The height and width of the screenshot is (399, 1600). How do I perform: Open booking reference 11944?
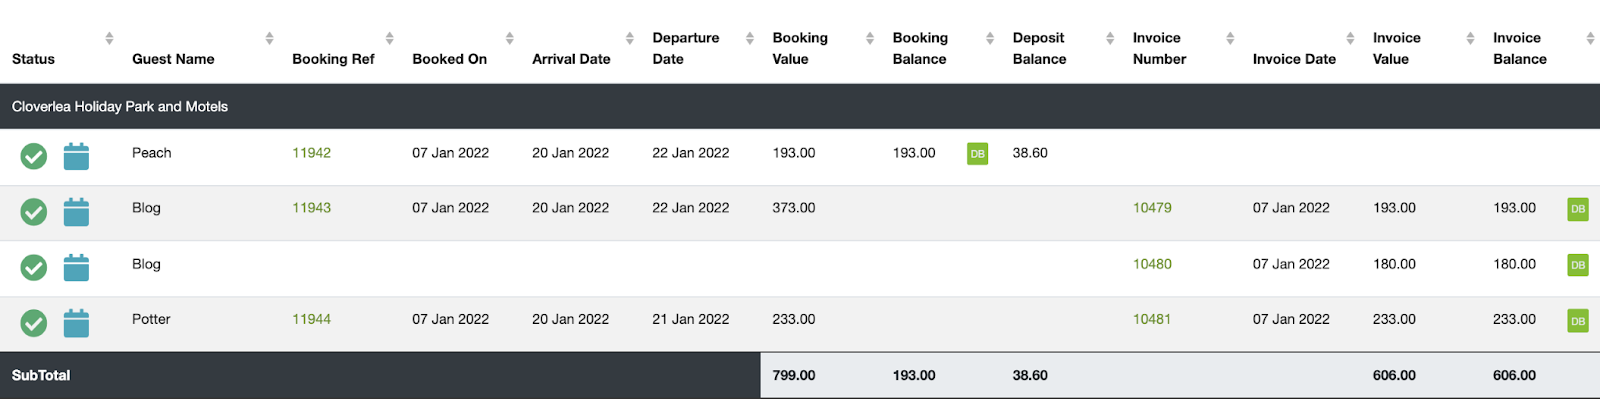(311, 319)
